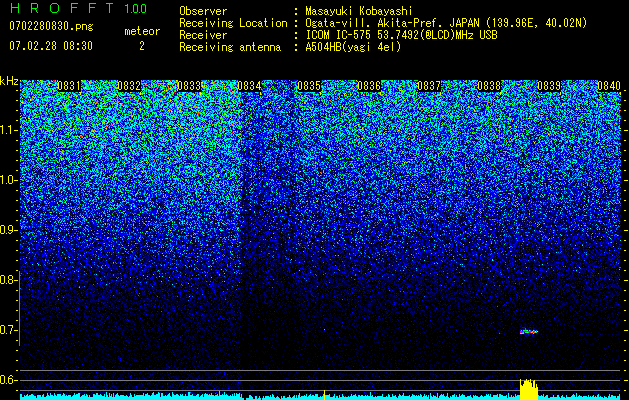The width and height of the screenshot is (629, 400).
Task: Click the 0839 time marker label
Action: point(549,86)
